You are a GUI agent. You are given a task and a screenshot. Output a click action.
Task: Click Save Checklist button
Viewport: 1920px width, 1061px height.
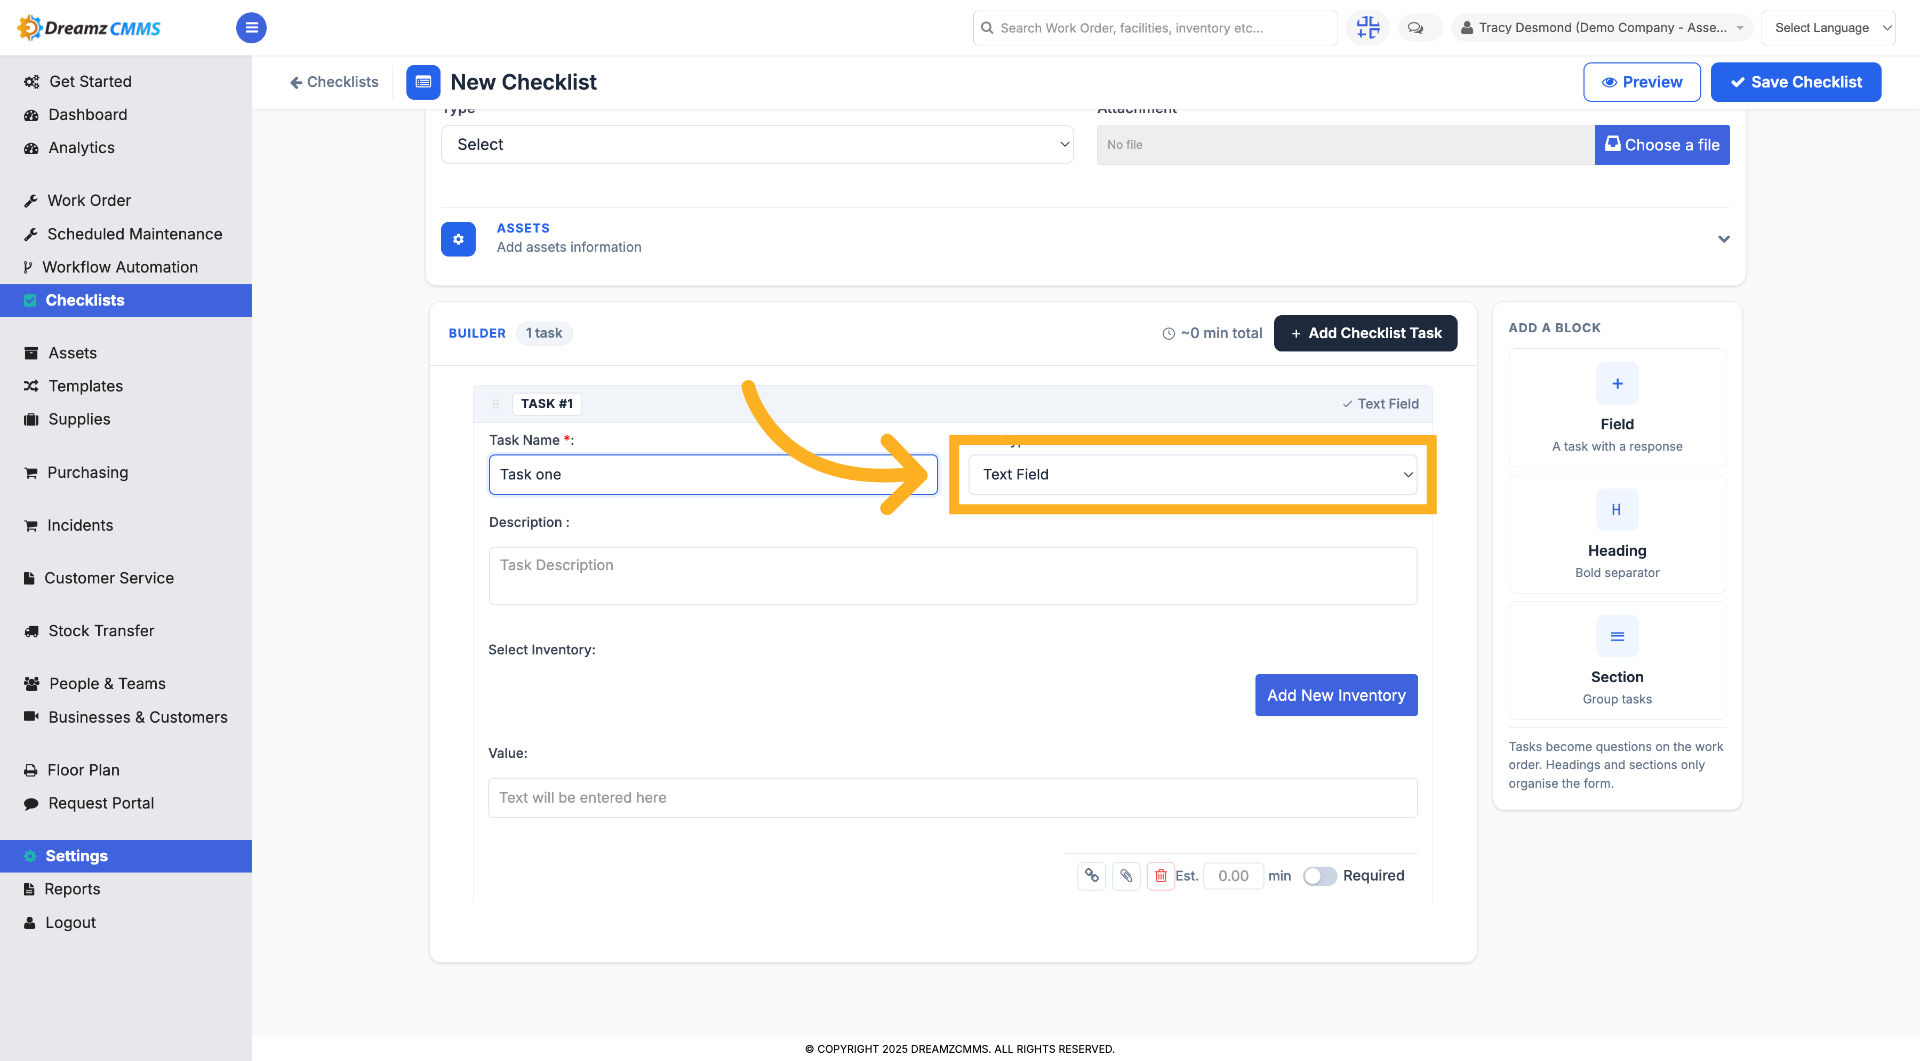point(1795,82)
